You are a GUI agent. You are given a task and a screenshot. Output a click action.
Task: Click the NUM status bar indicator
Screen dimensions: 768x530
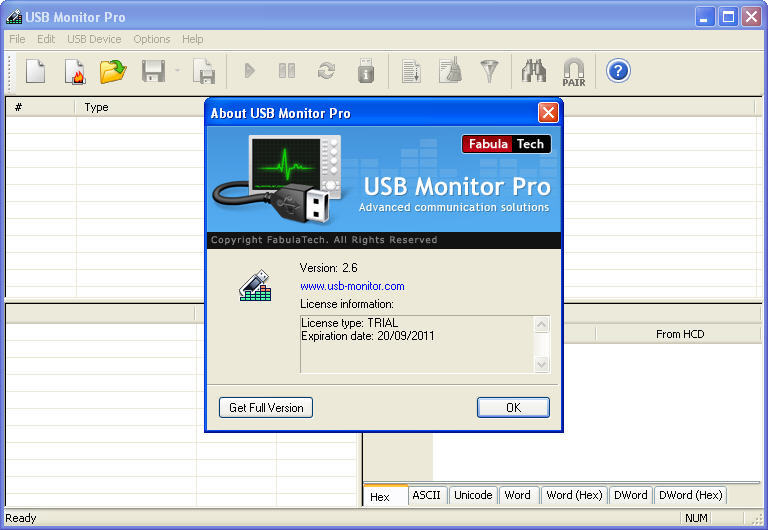point(696,518)
